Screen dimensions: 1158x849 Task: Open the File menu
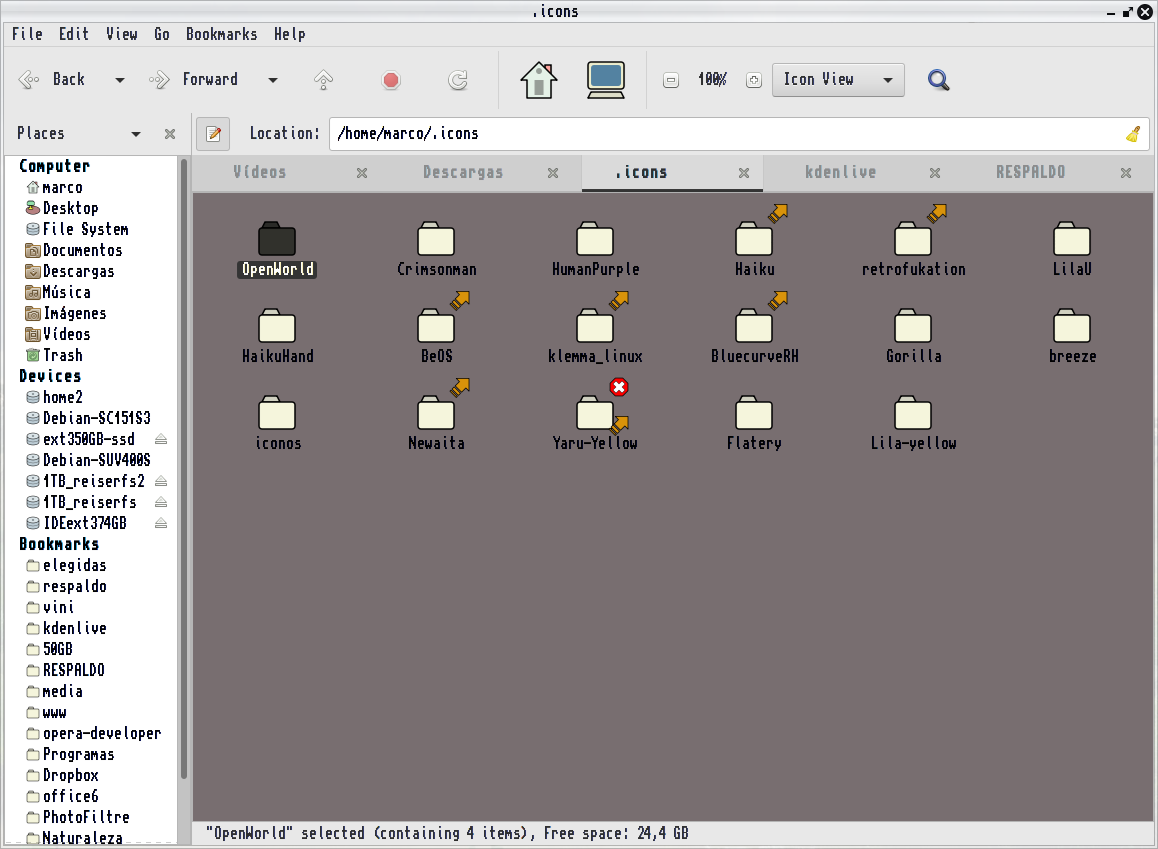coord(27,34)
